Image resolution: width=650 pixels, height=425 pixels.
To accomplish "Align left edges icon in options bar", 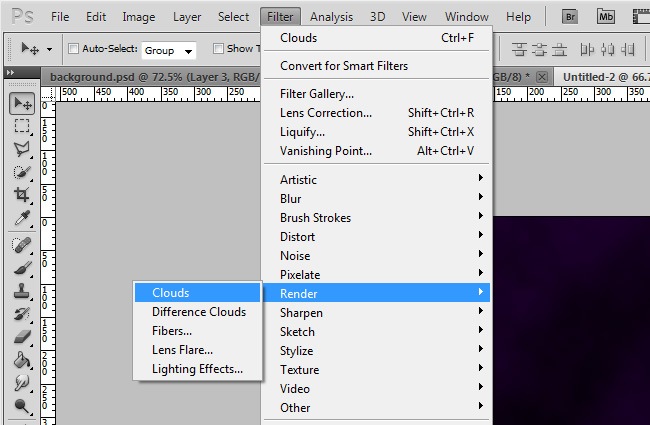I will [587, 50].
